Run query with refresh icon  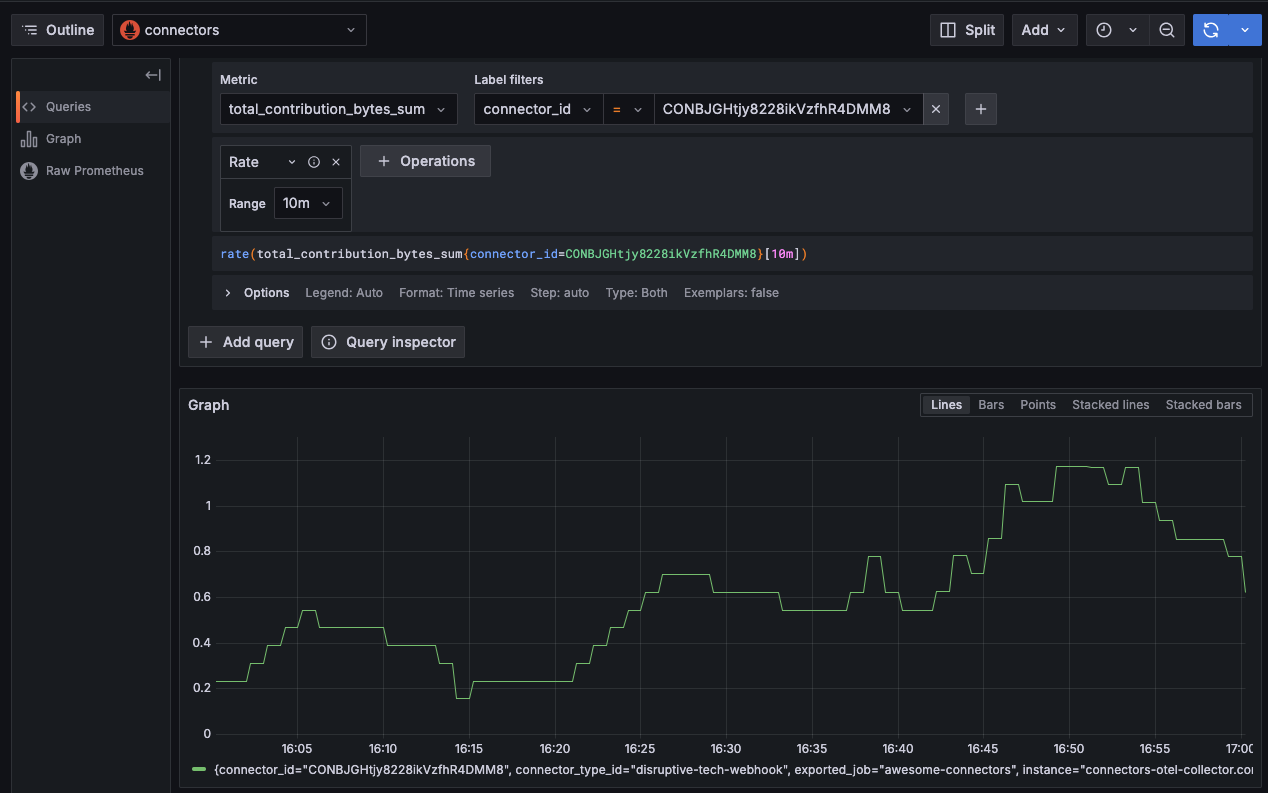click(1211, 30)
